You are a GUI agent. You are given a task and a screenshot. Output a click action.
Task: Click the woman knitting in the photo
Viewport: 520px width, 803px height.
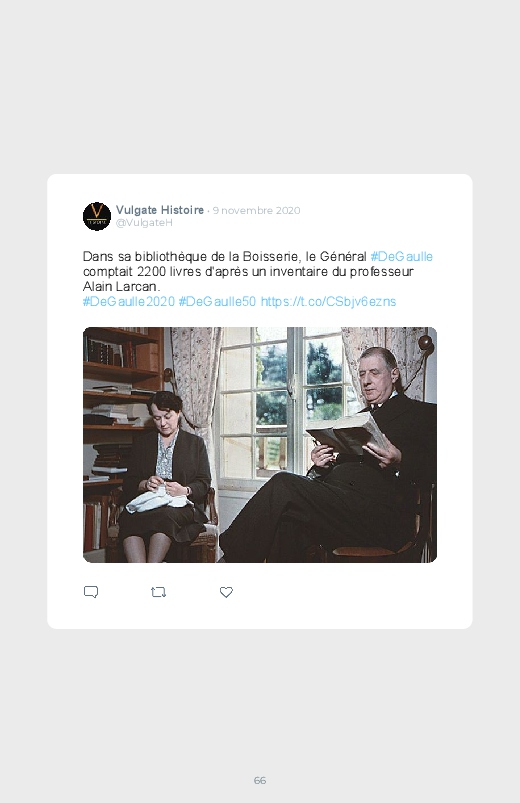click(165, 476)
